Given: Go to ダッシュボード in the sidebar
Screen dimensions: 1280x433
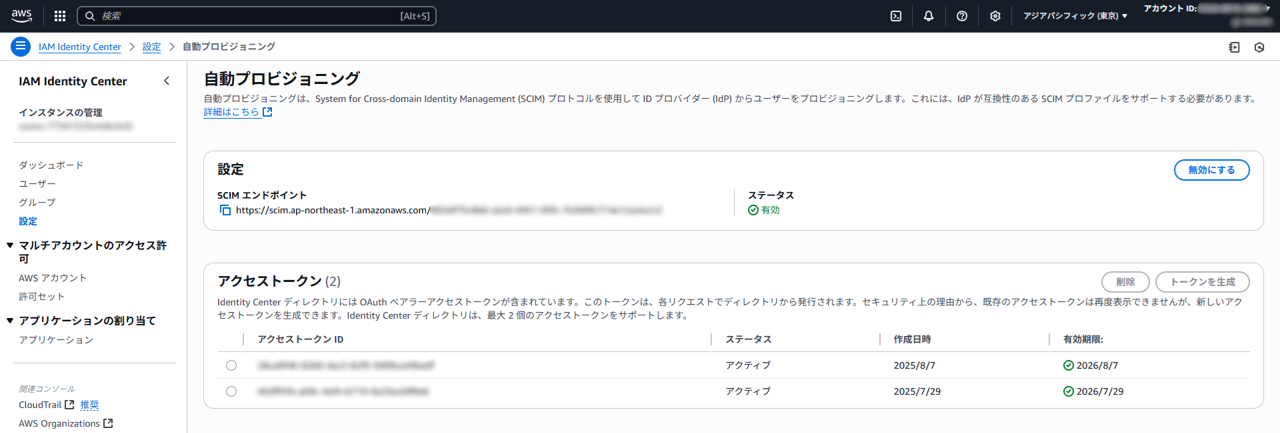Looking at the screenshot, I should click(x=51, y=165).
